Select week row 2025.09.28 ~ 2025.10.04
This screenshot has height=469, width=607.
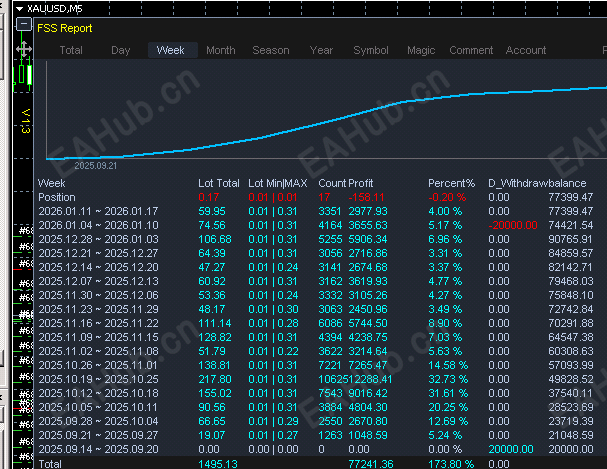(x=98, y=421)
